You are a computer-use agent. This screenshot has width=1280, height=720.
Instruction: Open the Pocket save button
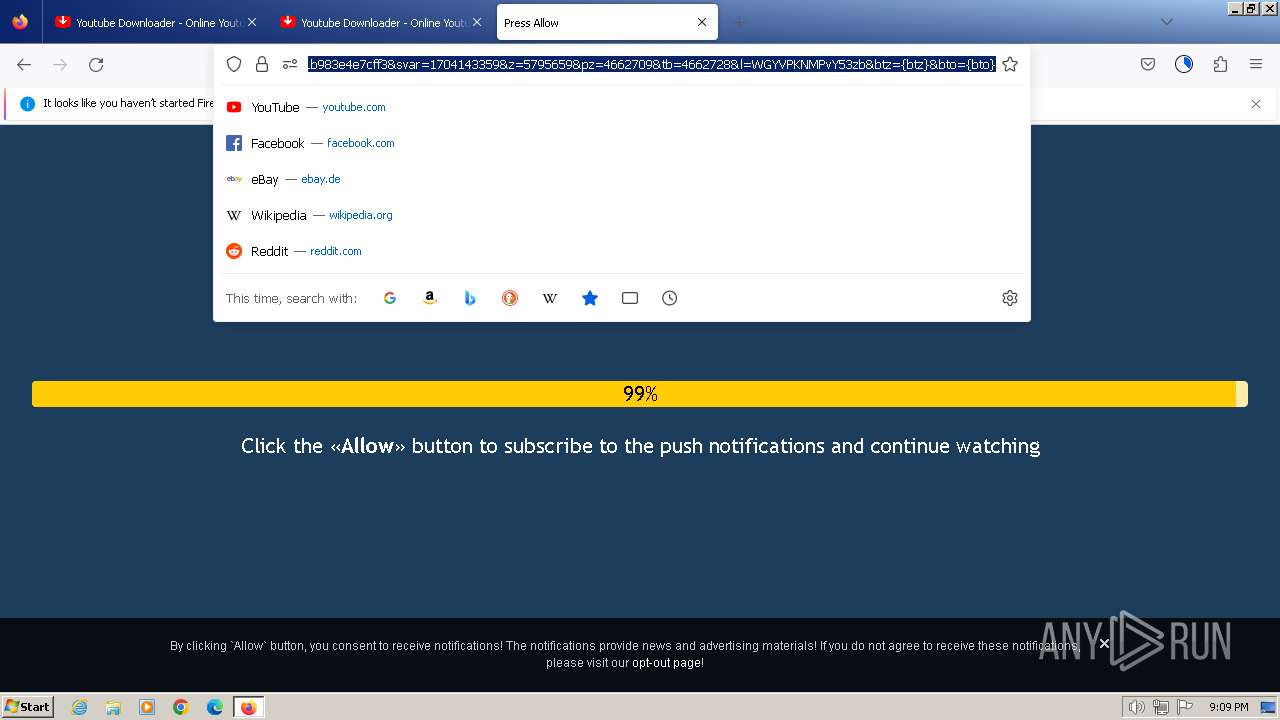click(1148, 64)
